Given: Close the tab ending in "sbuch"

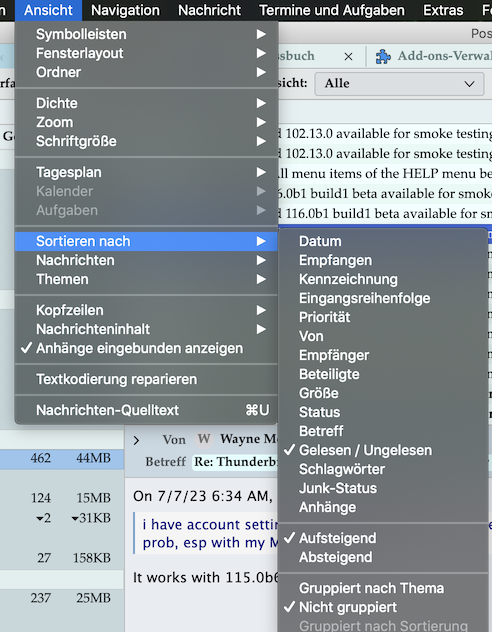Looking at the screenshot, I should coord(349,57).
